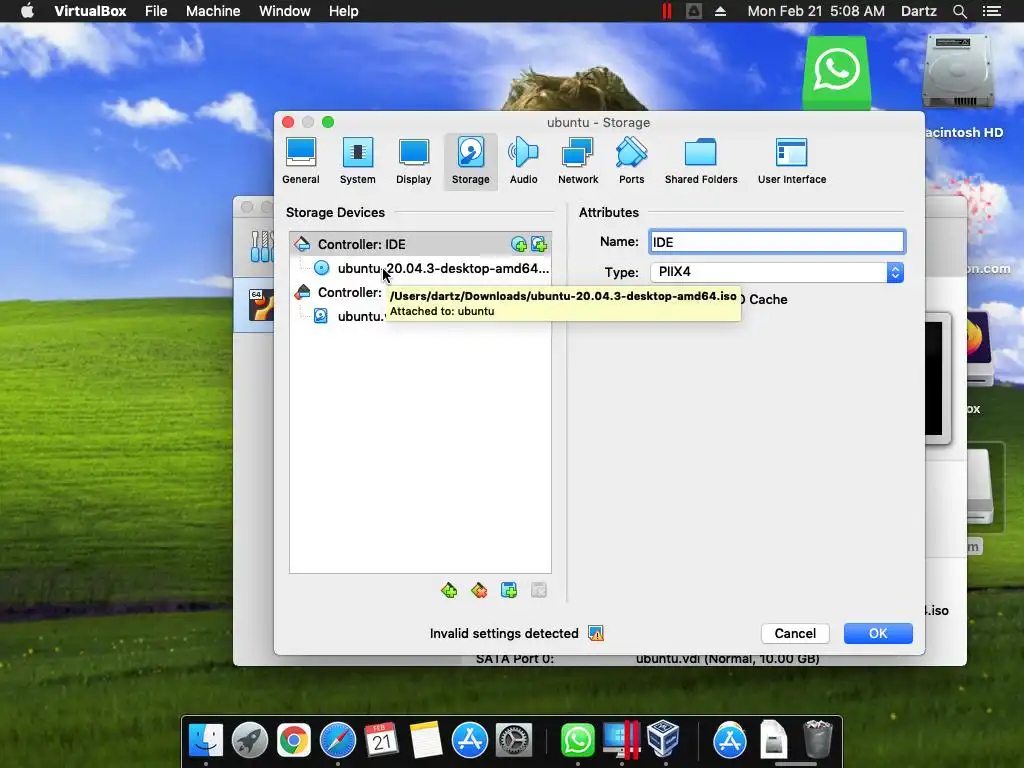Click the remove selected controller icon
Screen dimensions: 1024x768
(479, 590)
